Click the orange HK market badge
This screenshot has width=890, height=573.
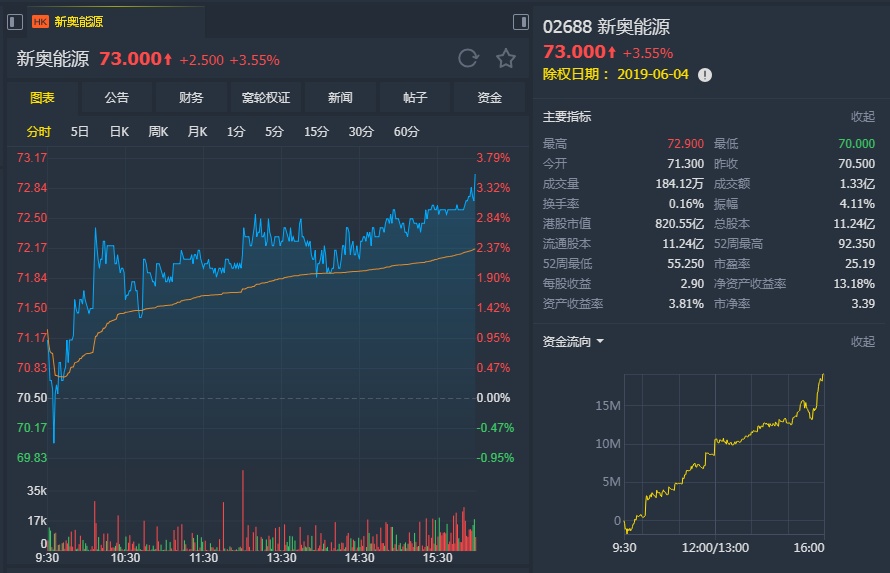click(x=41, y=21)
